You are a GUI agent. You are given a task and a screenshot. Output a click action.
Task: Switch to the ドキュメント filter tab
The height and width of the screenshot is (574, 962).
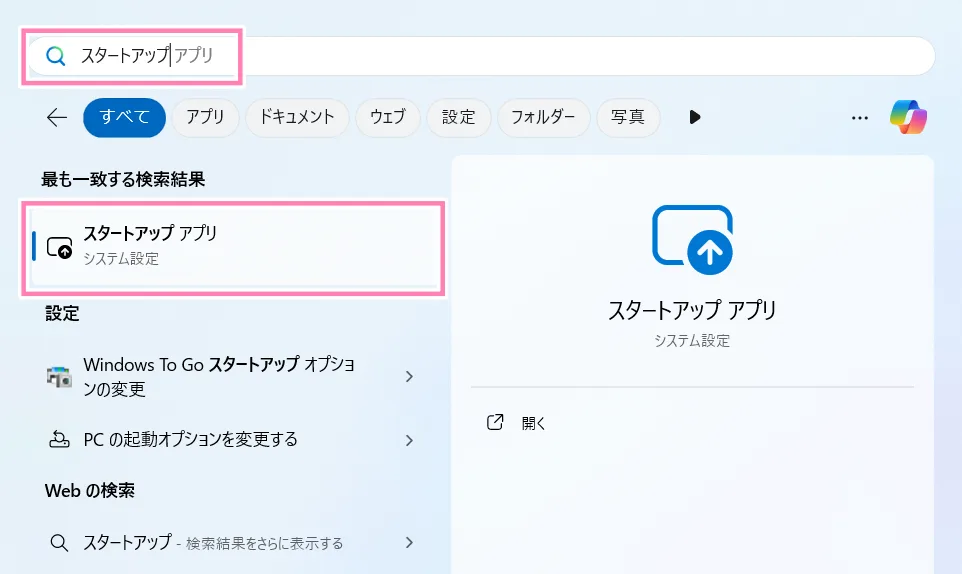[x=297, y=117]
